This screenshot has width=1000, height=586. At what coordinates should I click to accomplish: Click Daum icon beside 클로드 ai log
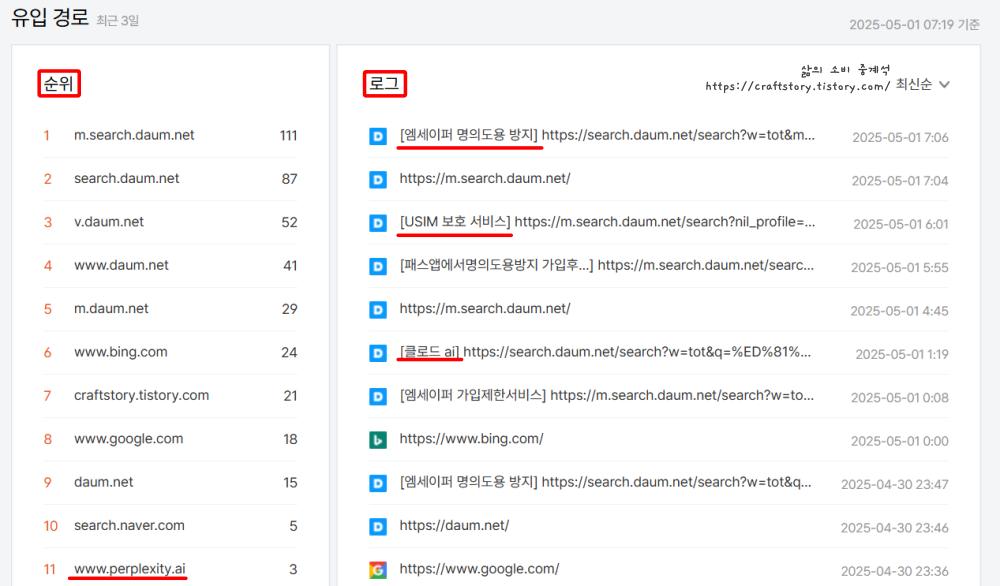click(x=378, y=353)
